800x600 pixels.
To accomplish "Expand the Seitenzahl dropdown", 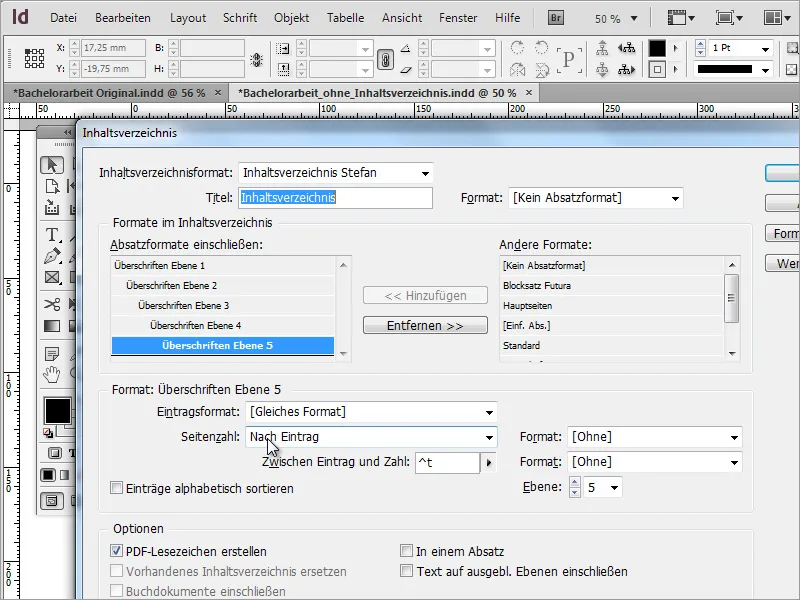I will pos(371,437).
